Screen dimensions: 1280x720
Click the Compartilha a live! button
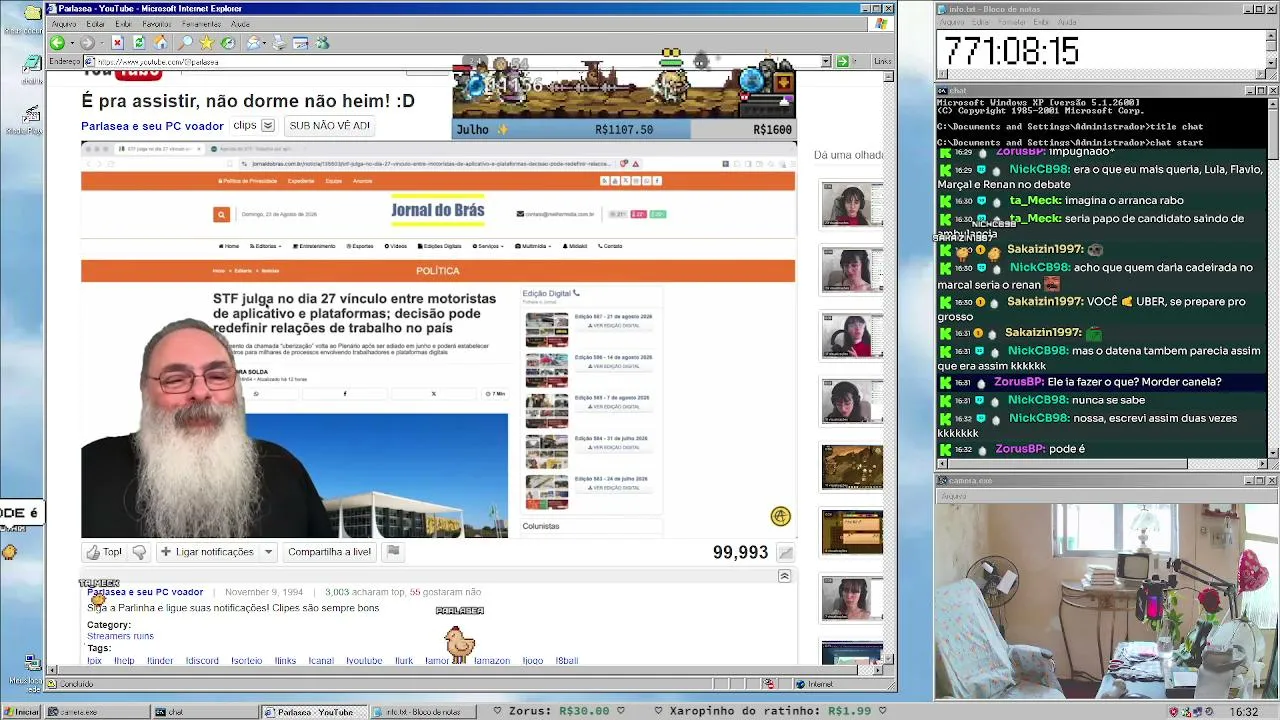click(x=329, y=552)
